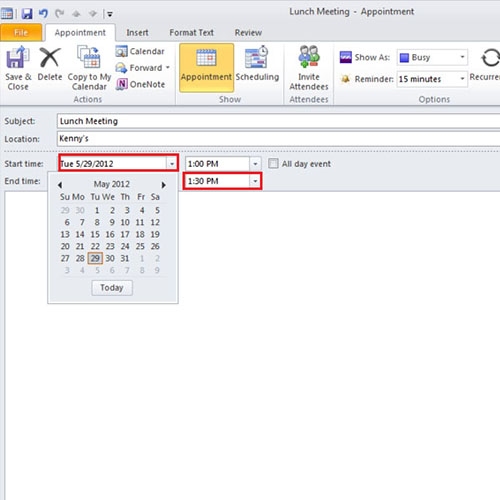Open the Recurrence icon
500x500 pixels.
point(490,58)
